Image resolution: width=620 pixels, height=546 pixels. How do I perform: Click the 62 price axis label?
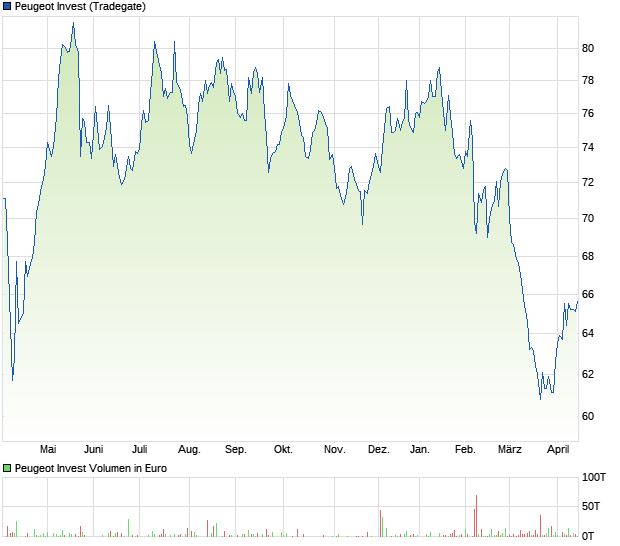click(588, 374)
